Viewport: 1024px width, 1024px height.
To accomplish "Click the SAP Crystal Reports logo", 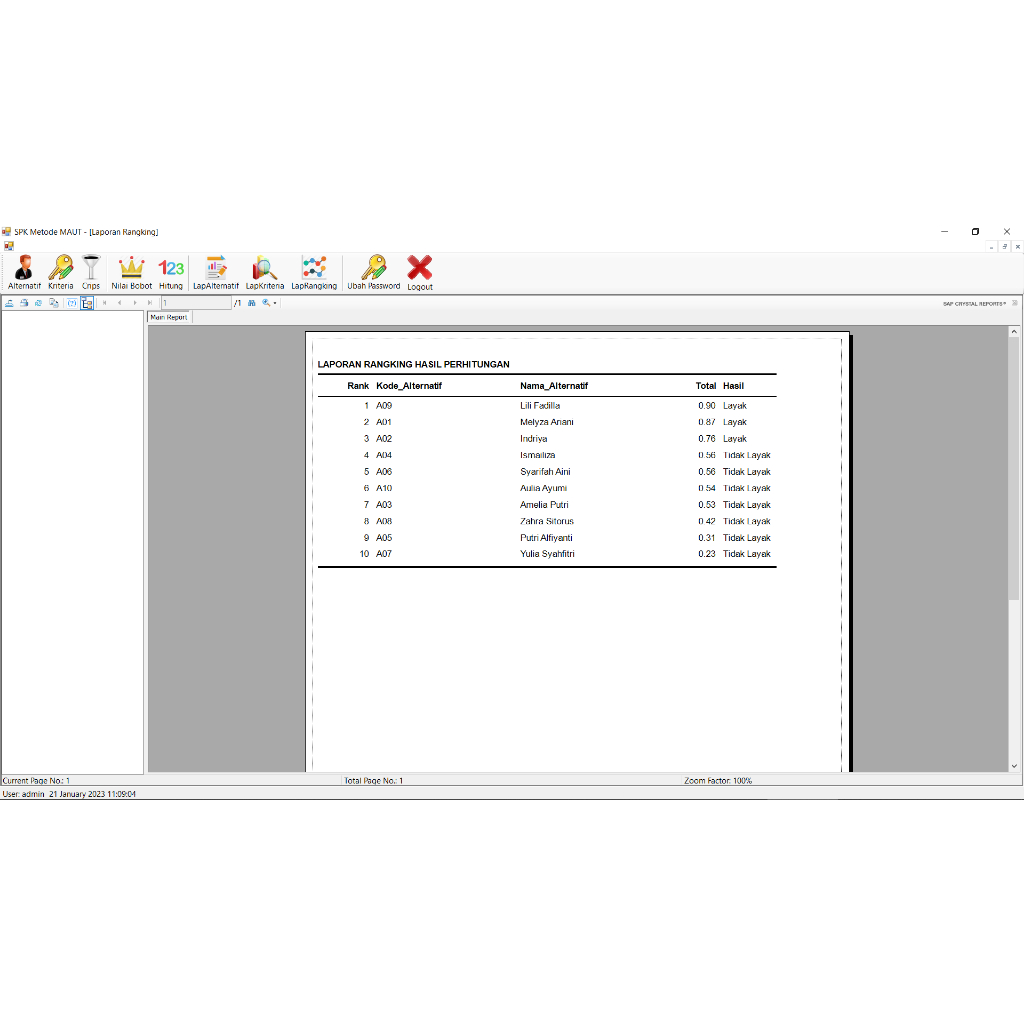I will [x=974, y=304].
